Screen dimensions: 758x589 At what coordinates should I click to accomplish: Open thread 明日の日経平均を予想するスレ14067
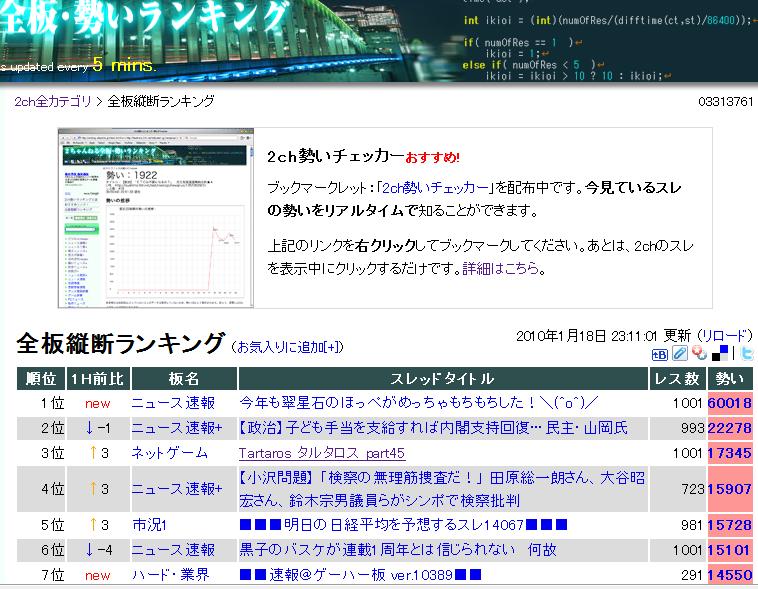pos(403,525)
